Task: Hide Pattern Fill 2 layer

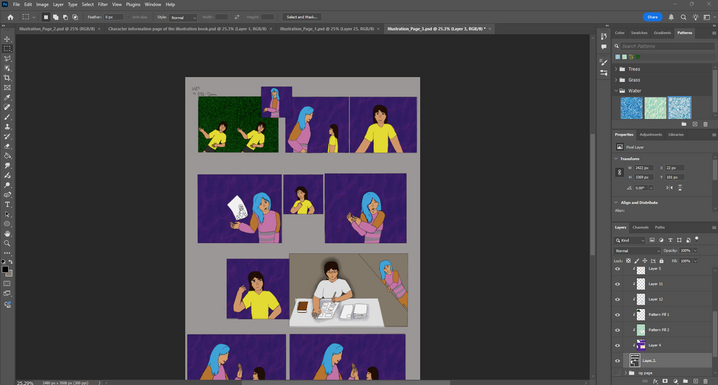Action: pyautogui.click(x=617, y=330)
